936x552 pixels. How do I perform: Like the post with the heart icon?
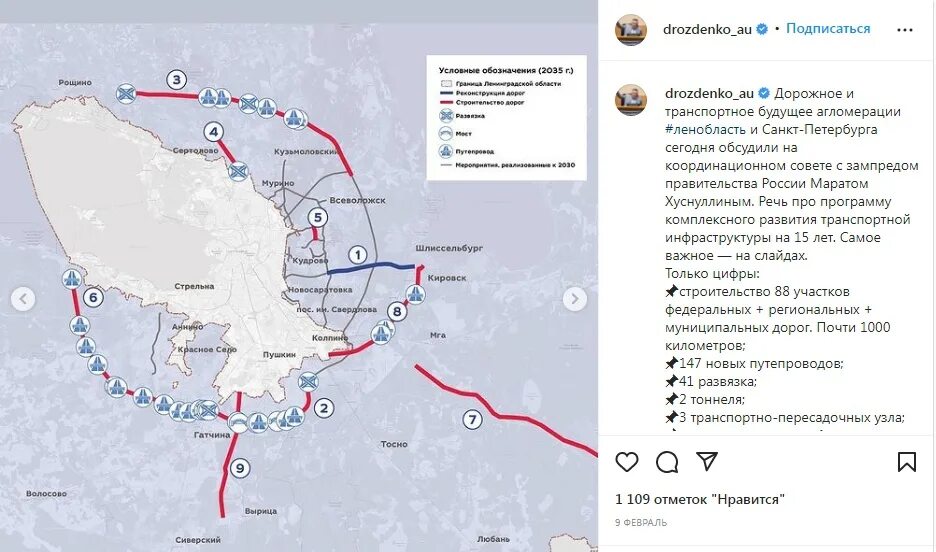coord(627,462)
